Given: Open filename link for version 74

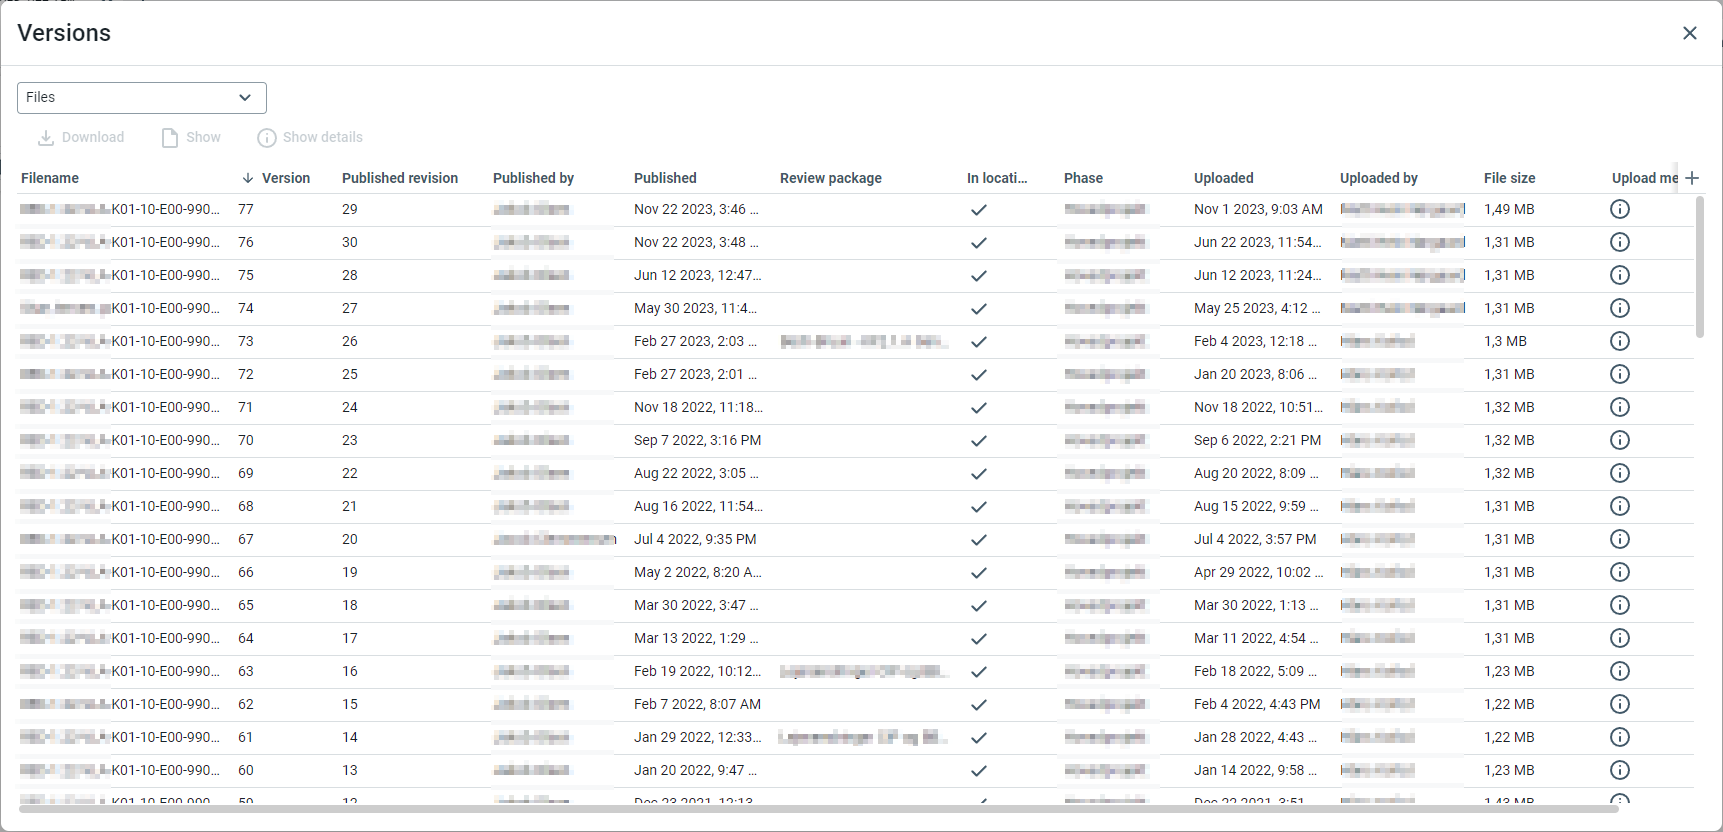Looking at the screenshot, I should [120, 308].
